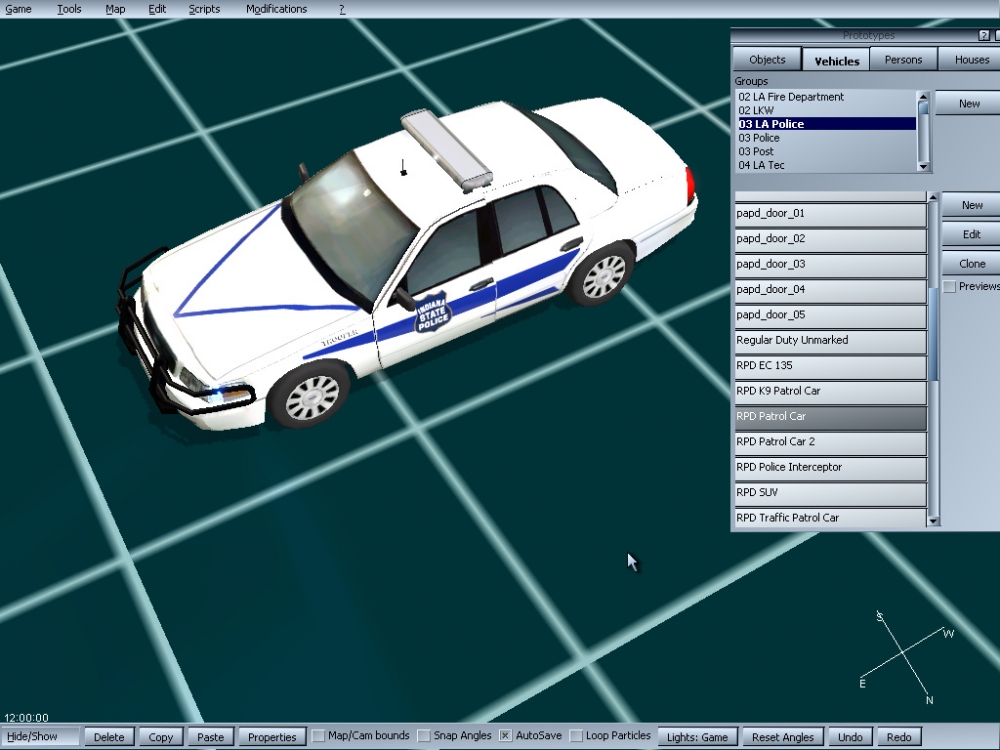The height and width of the screenshot is (750, 1000).
Task: Click the Undo button
Action: pos(850,737)
